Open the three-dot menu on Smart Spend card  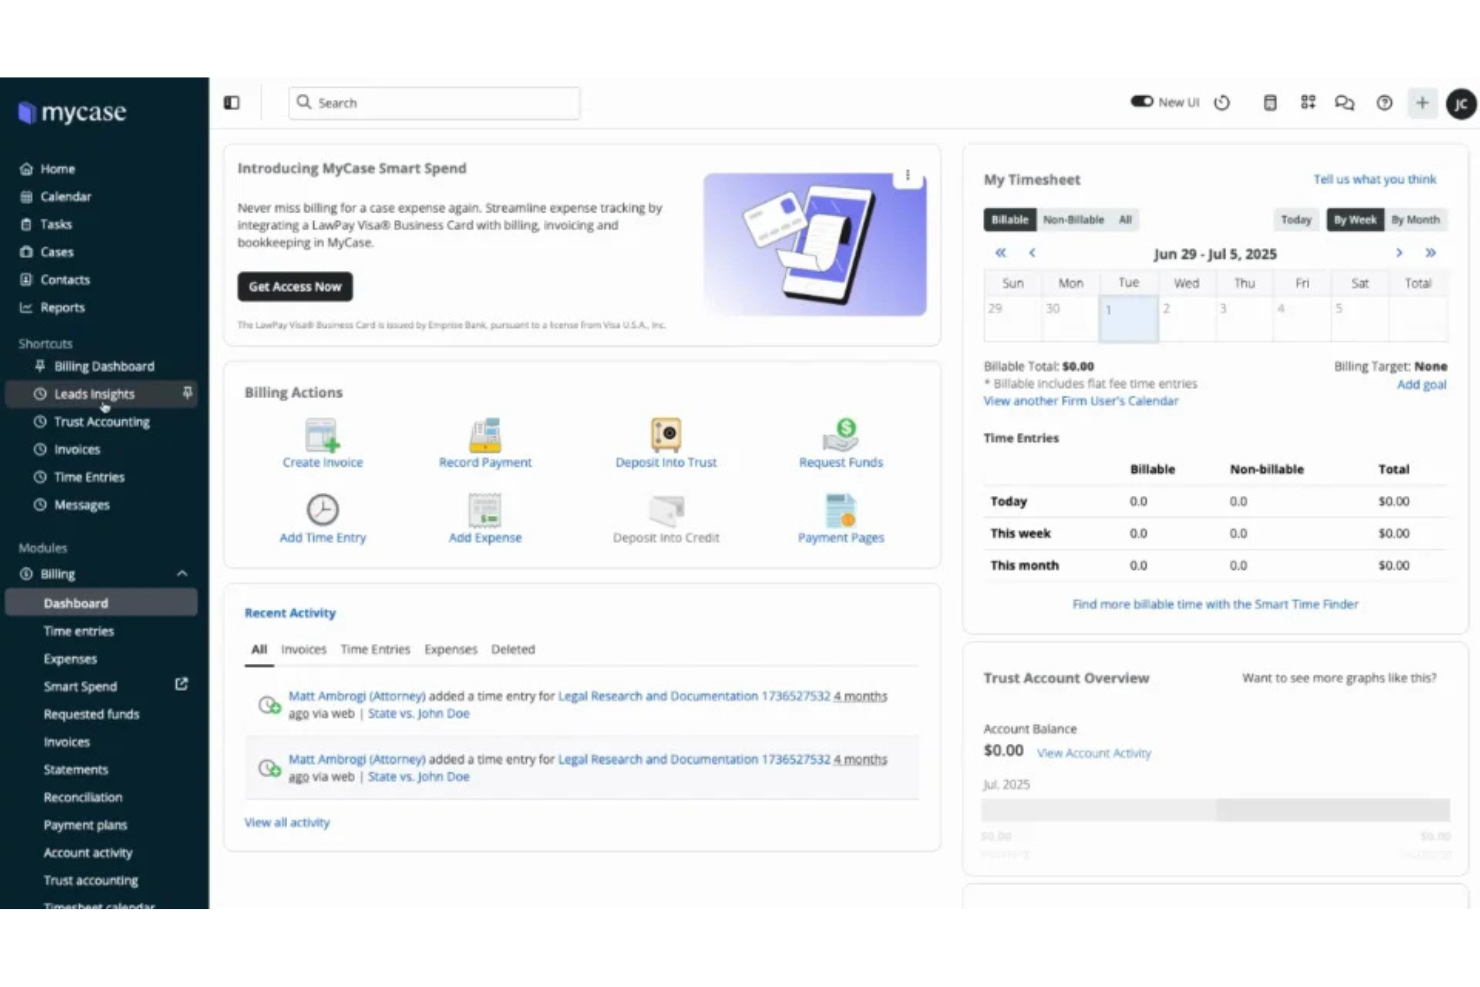coord(907,175)
